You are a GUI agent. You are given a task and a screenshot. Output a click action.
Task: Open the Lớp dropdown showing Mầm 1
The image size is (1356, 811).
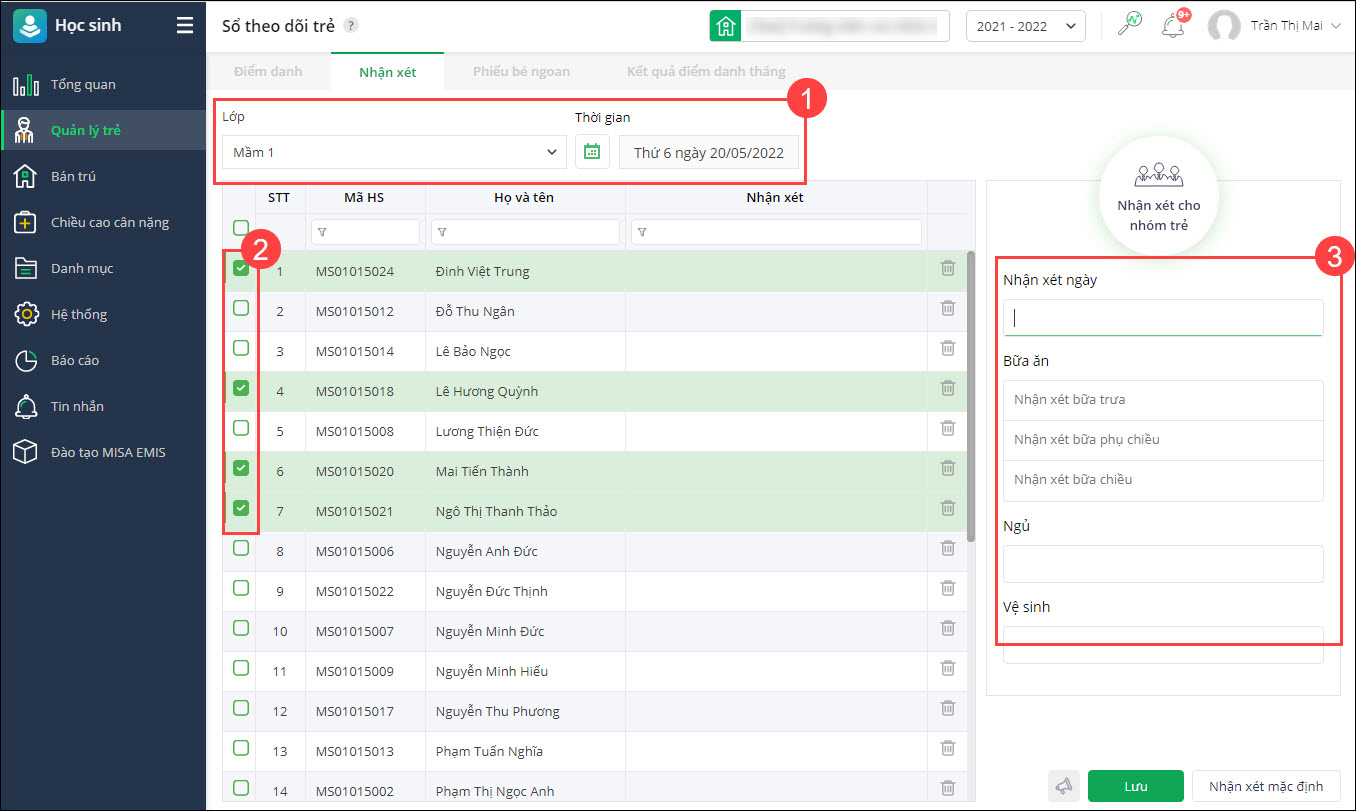click(x=394, y=152)
